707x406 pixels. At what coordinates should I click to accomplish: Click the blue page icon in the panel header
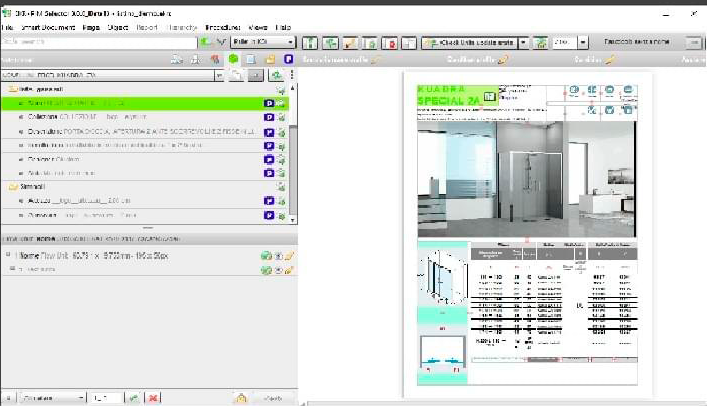(x=251, y=59)
